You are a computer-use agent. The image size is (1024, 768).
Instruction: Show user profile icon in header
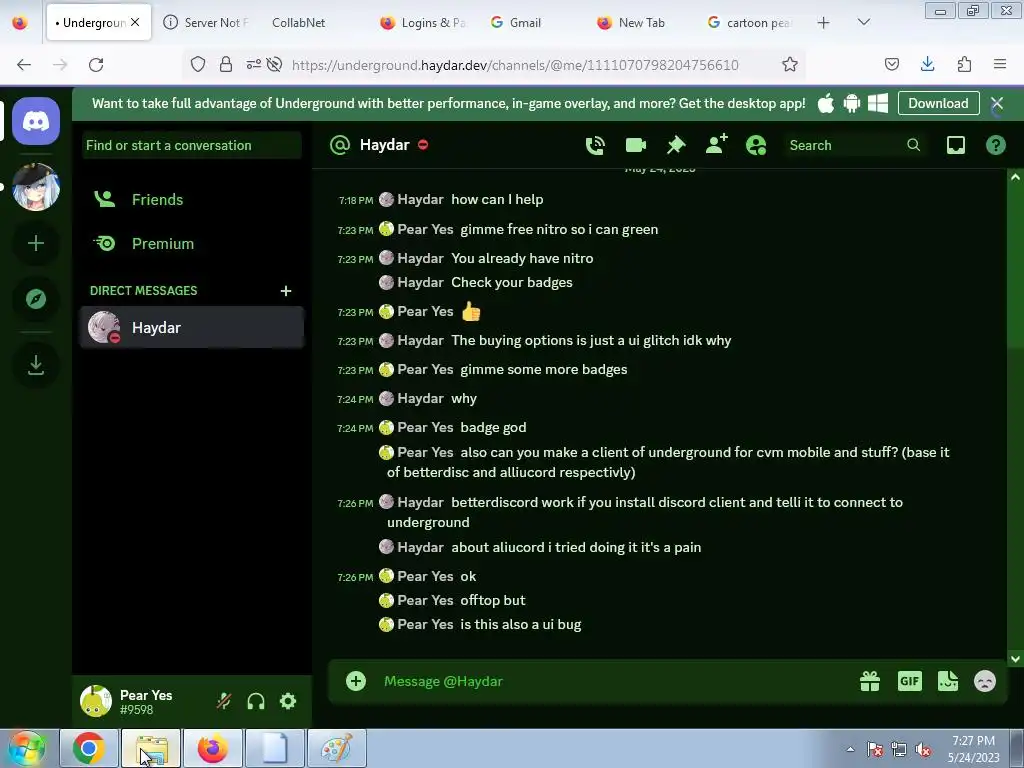(x=756, y=145)
